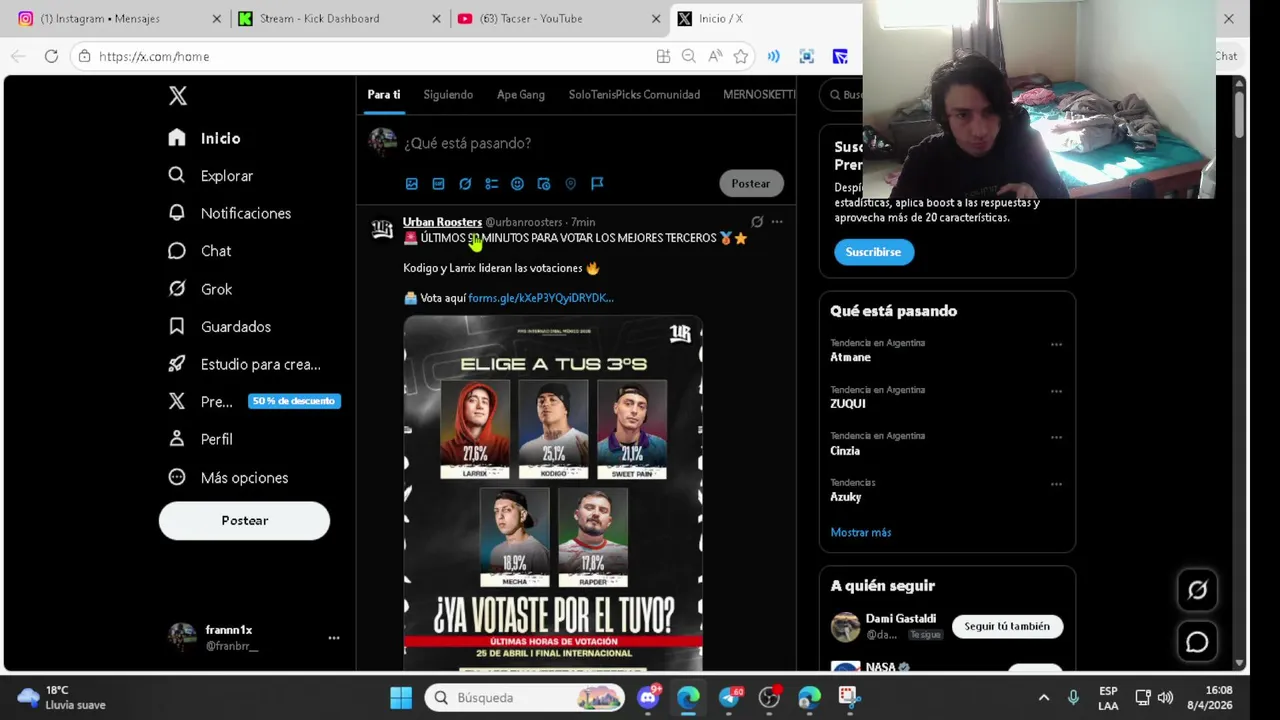The width and height of the screenshot is (1280, 720).
Task: Open Telegram from the taskbar
Action: pos(729,698)
